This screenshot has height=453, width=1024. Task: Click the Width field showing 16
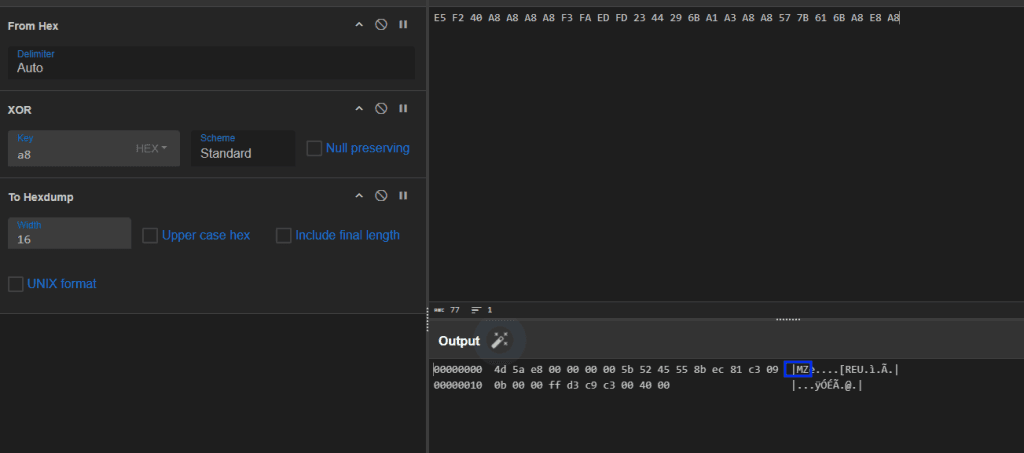click(x=69, y=233)
